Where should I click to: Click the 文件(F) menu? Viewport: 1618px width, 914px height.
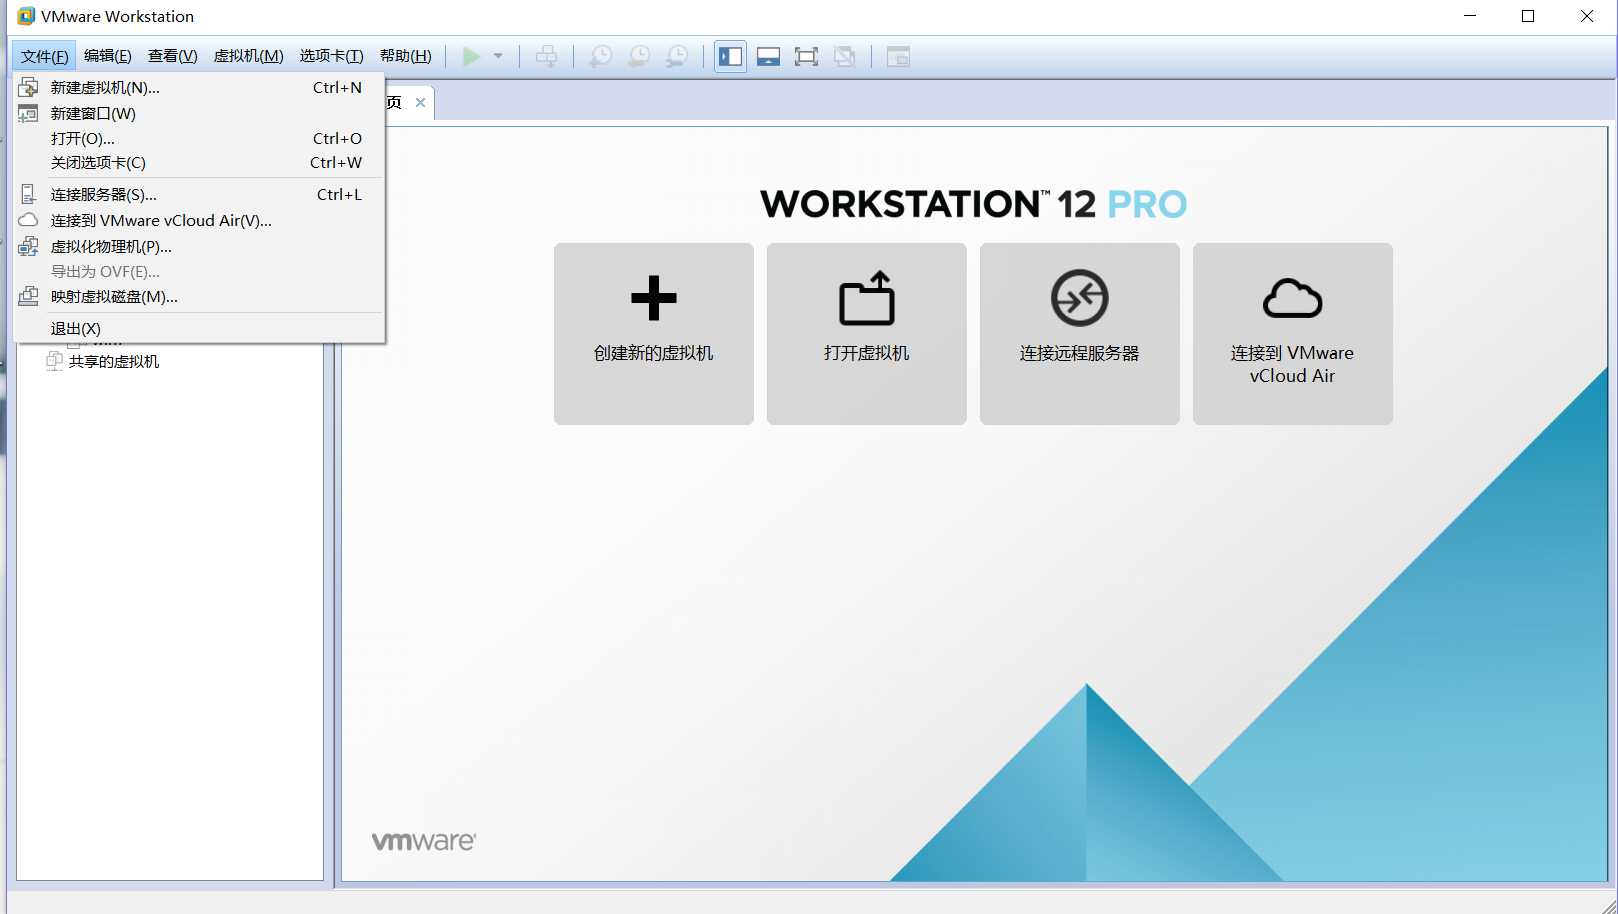pos(45,56)
